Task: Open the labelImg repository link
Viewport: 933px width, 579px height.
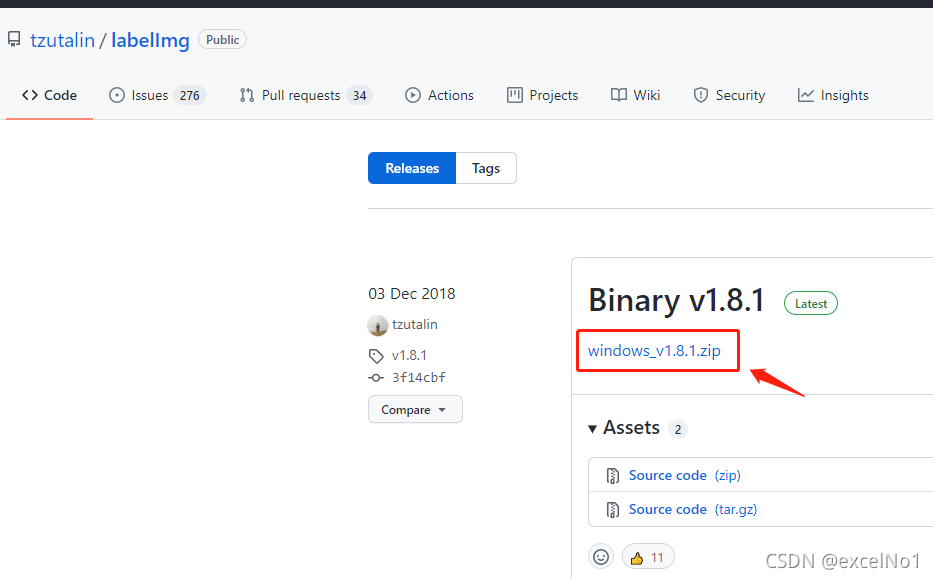Action: 150,40
